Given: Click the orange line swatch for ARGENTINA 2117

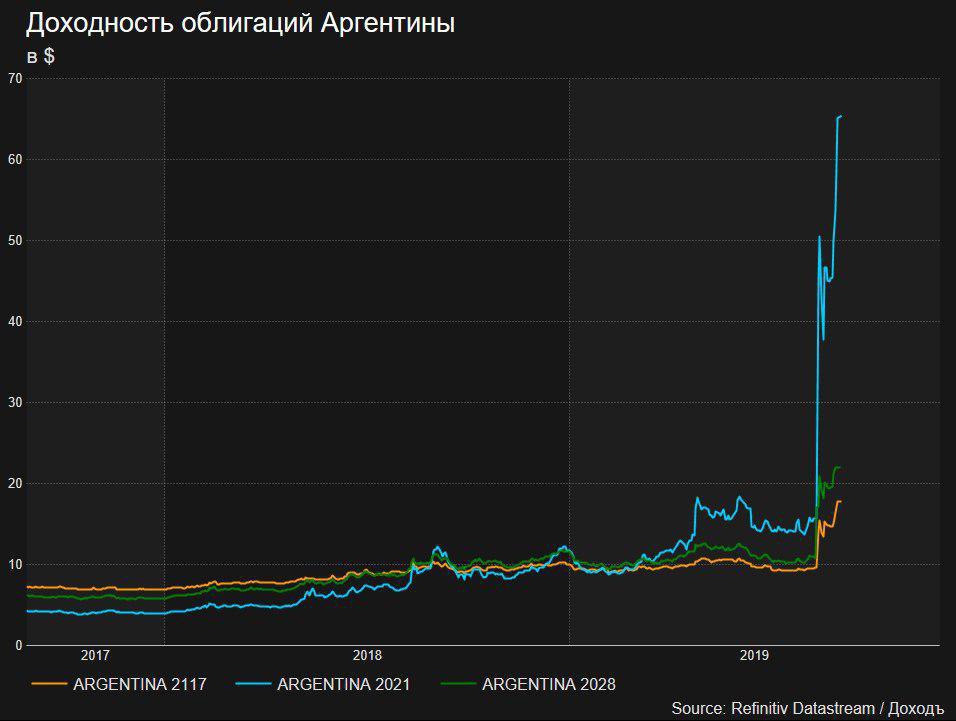Looking at the screenshot, I should pyautogui.click(x=49, y=684).
